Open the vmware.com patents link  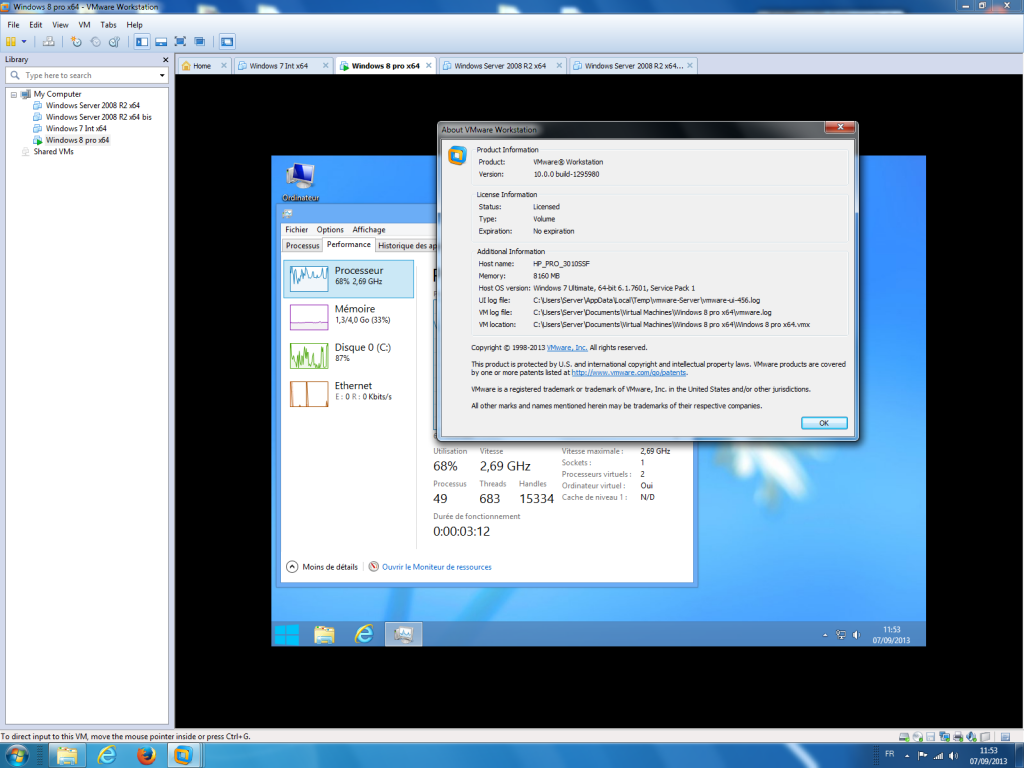(629, 373)
